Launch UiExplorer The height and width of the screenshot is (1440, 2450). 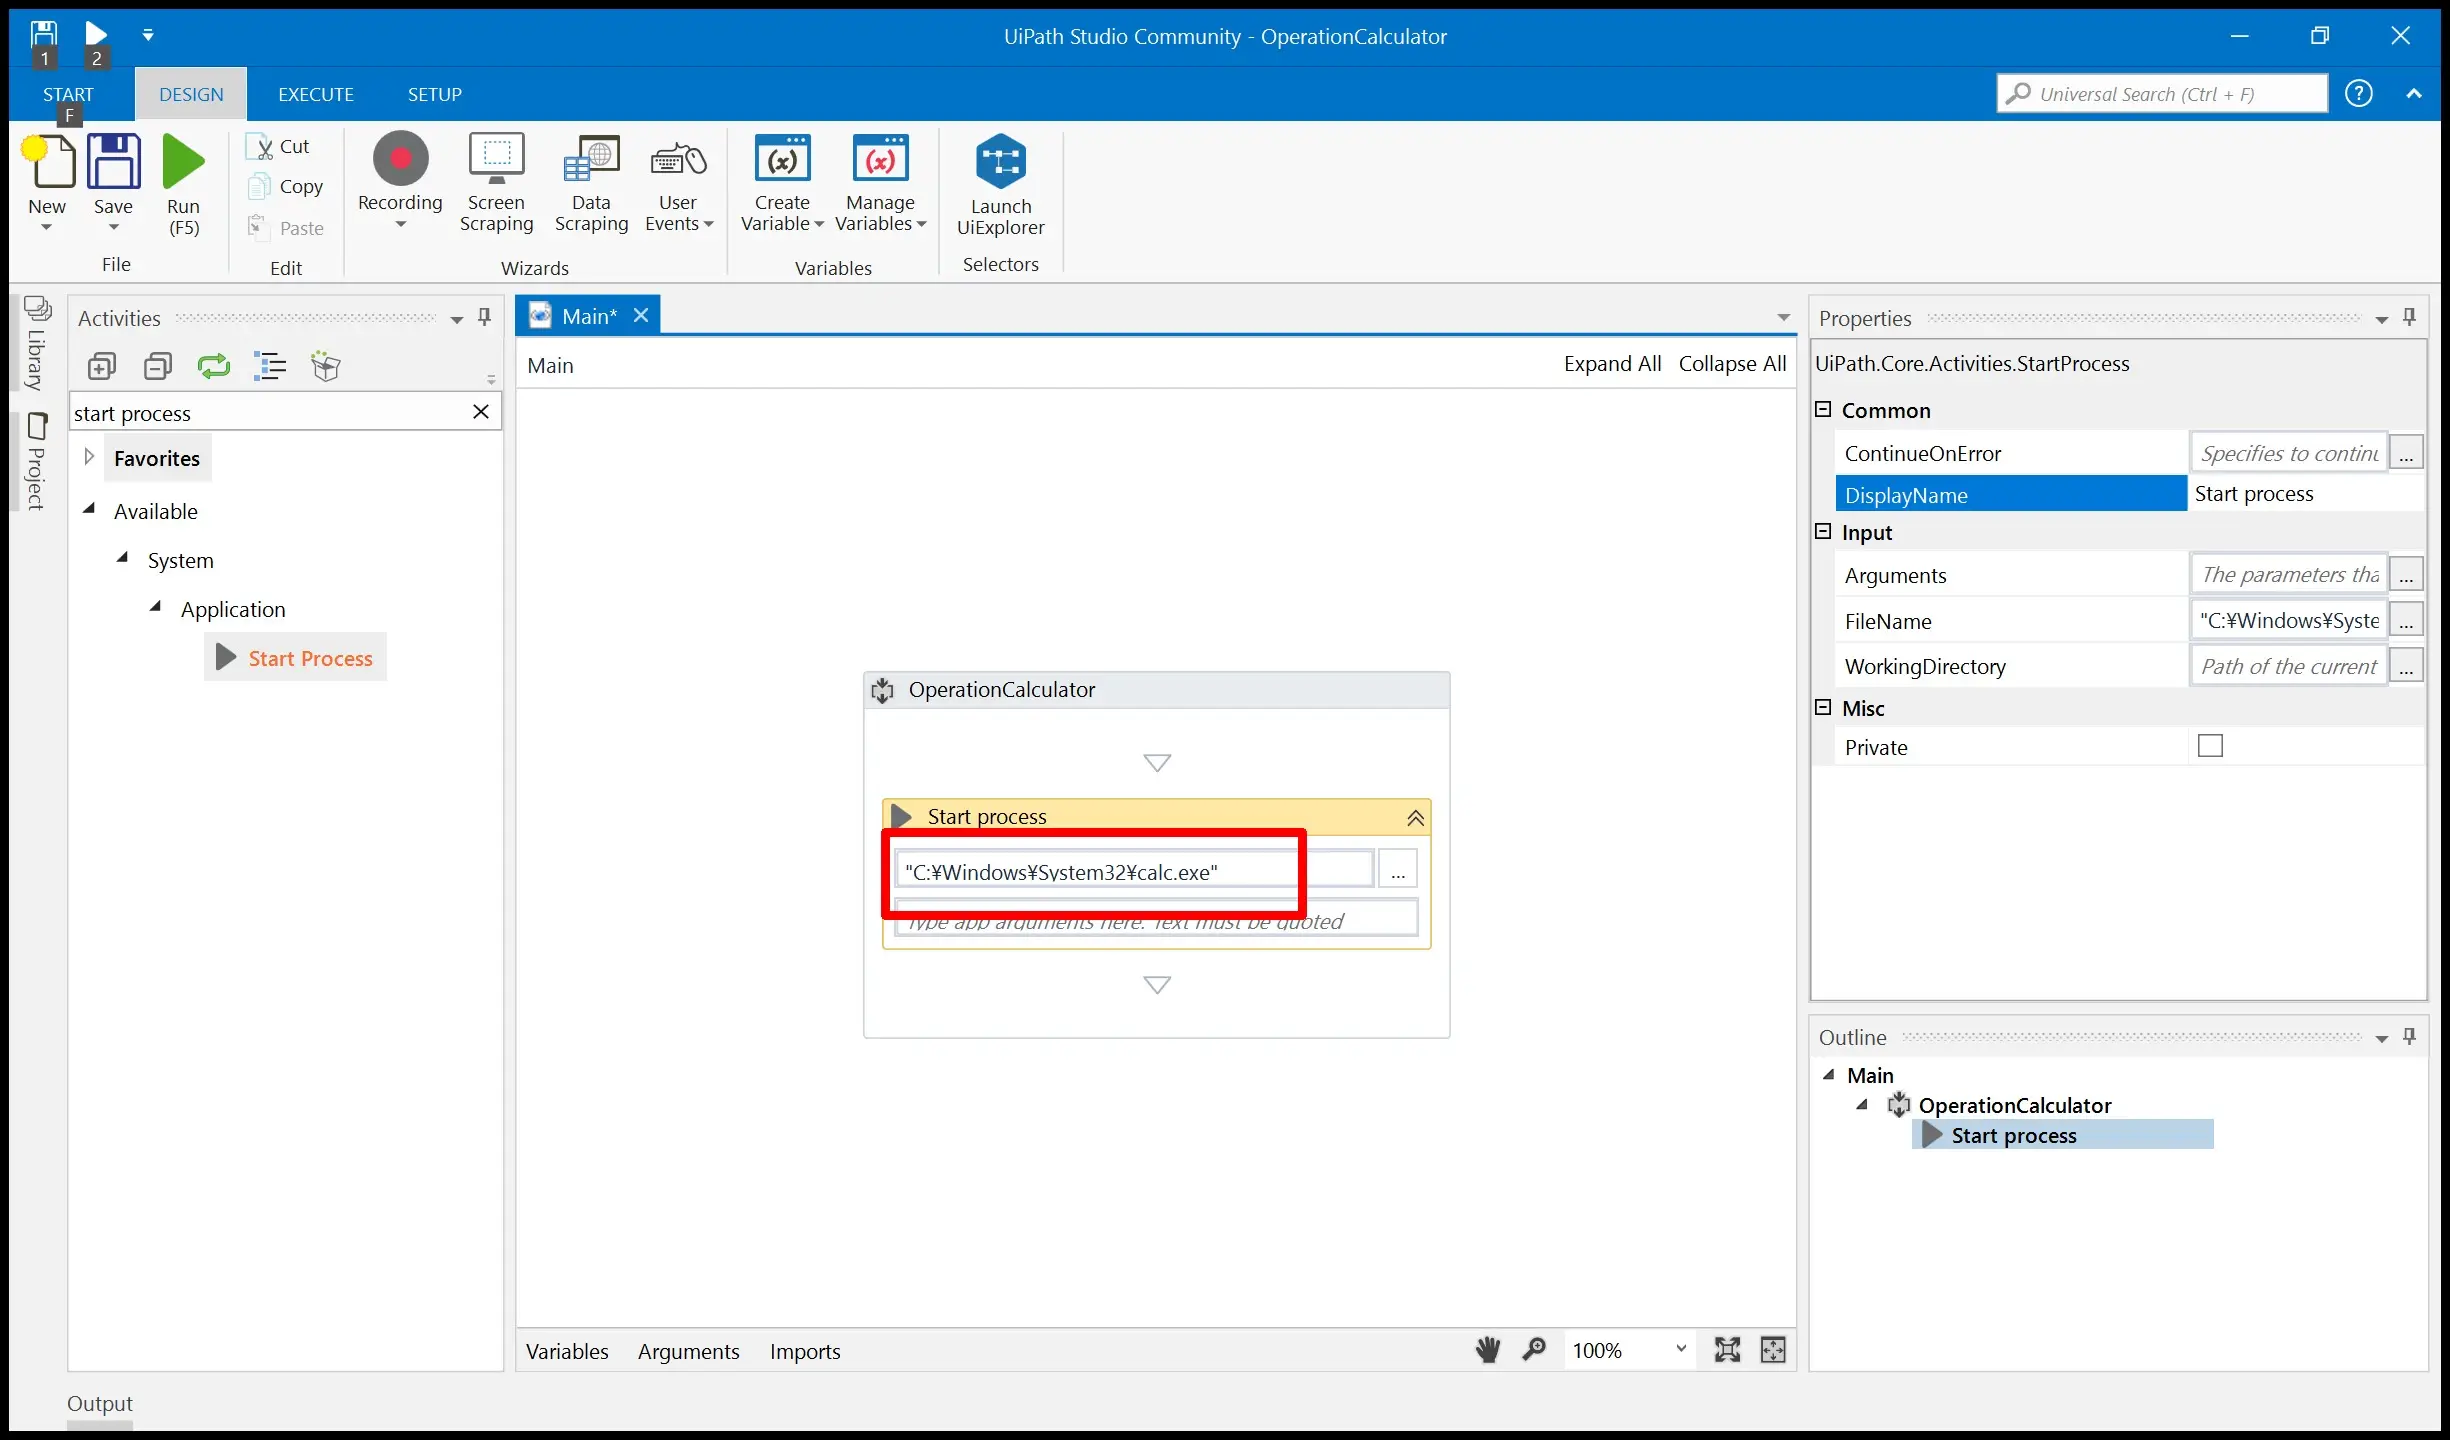tap(1000, 185)
